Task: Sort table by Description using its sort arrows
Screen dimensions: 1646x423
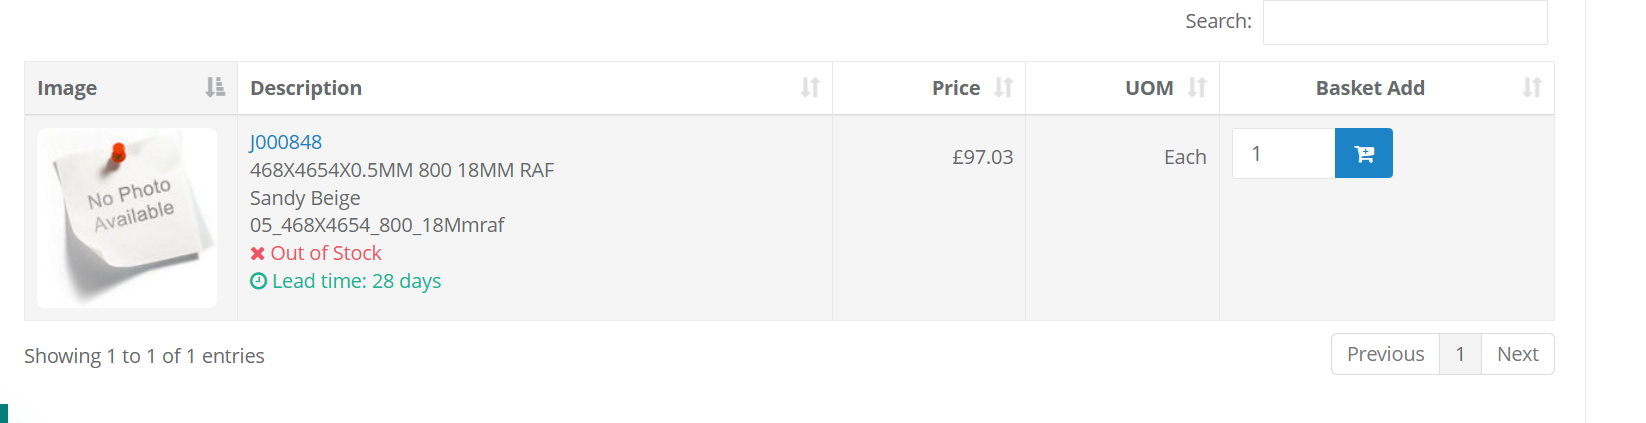Action: pyautogui.click(x=810, y=88)
